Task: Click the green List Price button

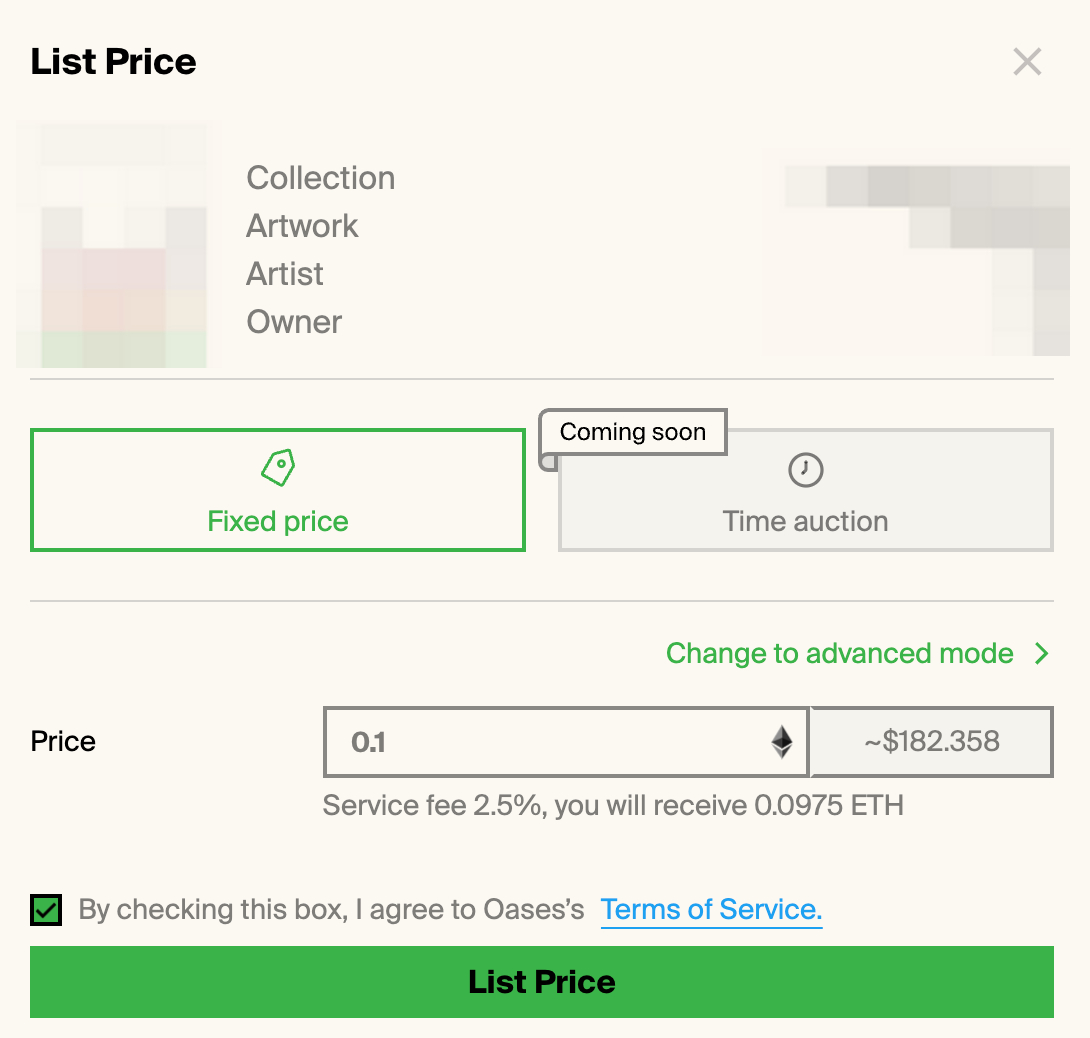Action: point(542,982)
